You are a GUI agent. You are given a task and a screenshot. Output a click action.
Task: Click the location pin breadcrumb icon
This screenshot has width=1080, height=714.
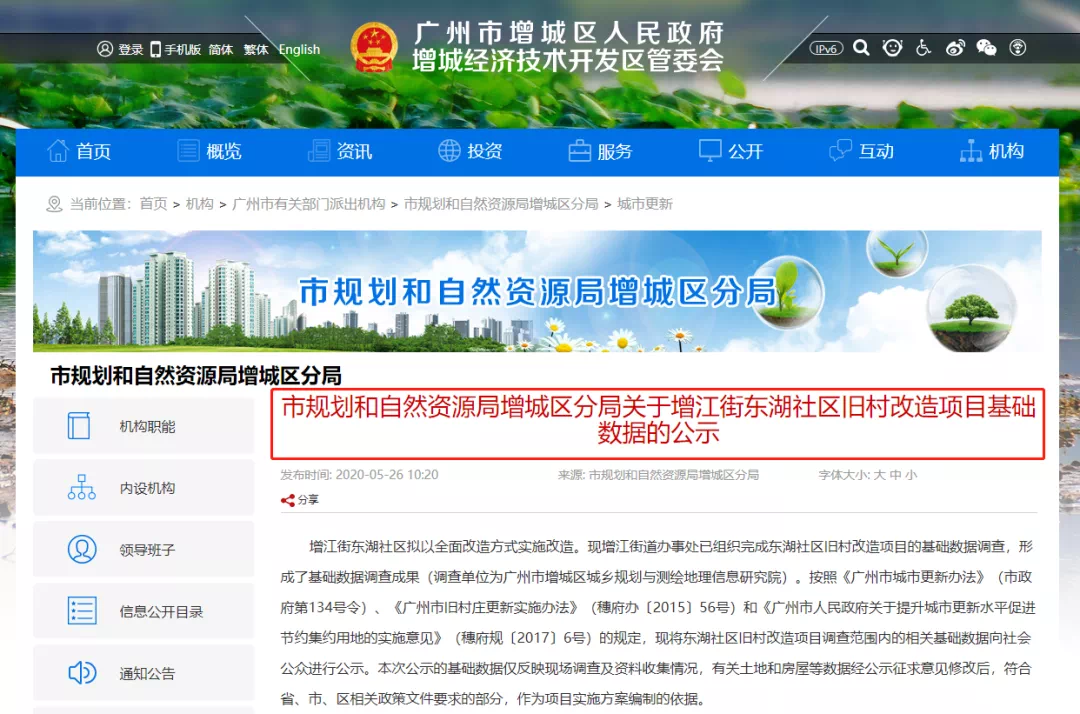[x=54, y=204]
